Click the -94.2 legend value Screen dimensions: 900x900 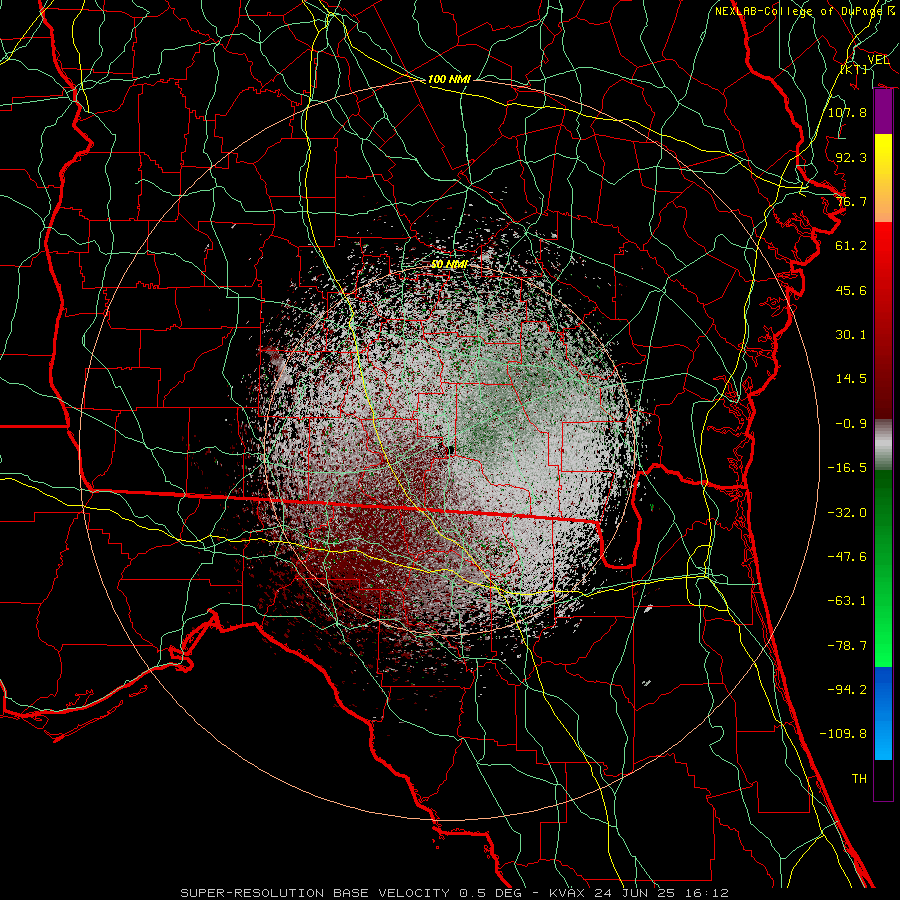[x=847, y=690]
